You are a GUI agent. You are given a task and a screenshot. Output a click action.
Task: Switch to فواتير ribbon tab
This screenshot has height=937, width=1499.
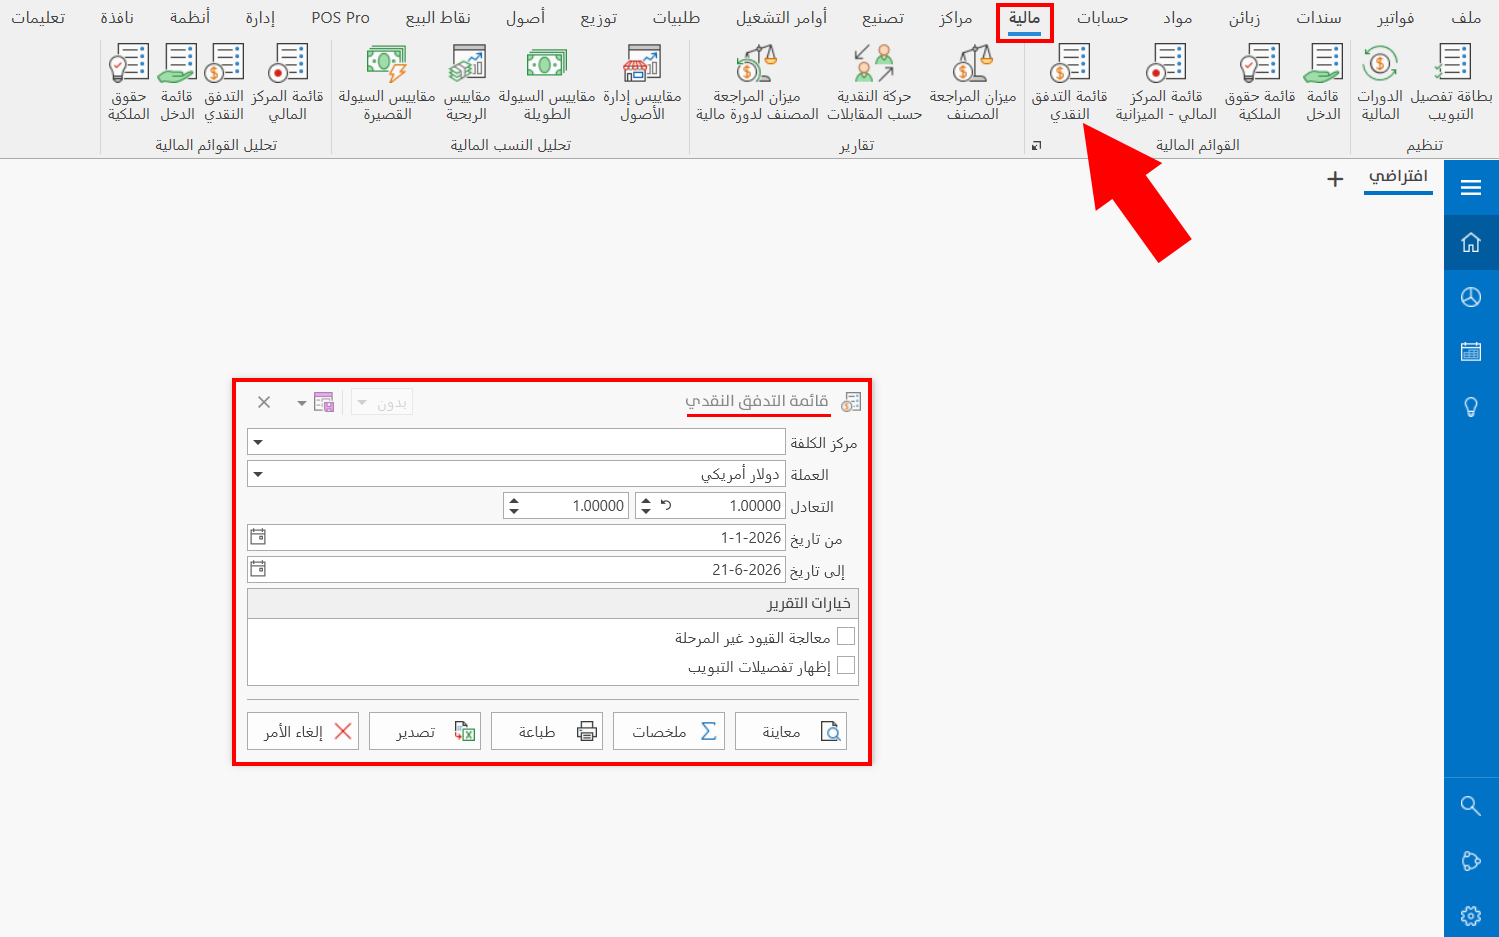(1396, 18)
